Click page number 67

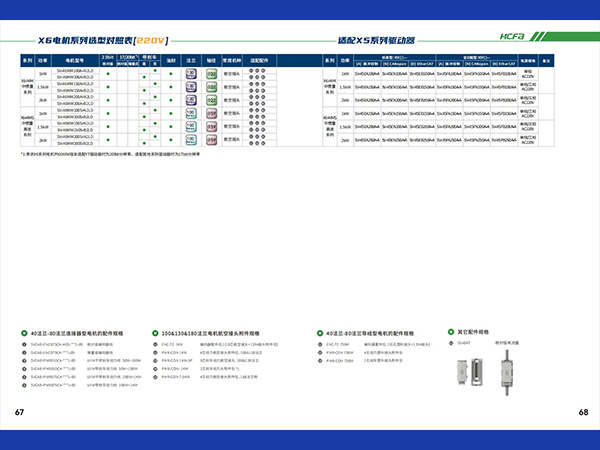pos(19,412)
